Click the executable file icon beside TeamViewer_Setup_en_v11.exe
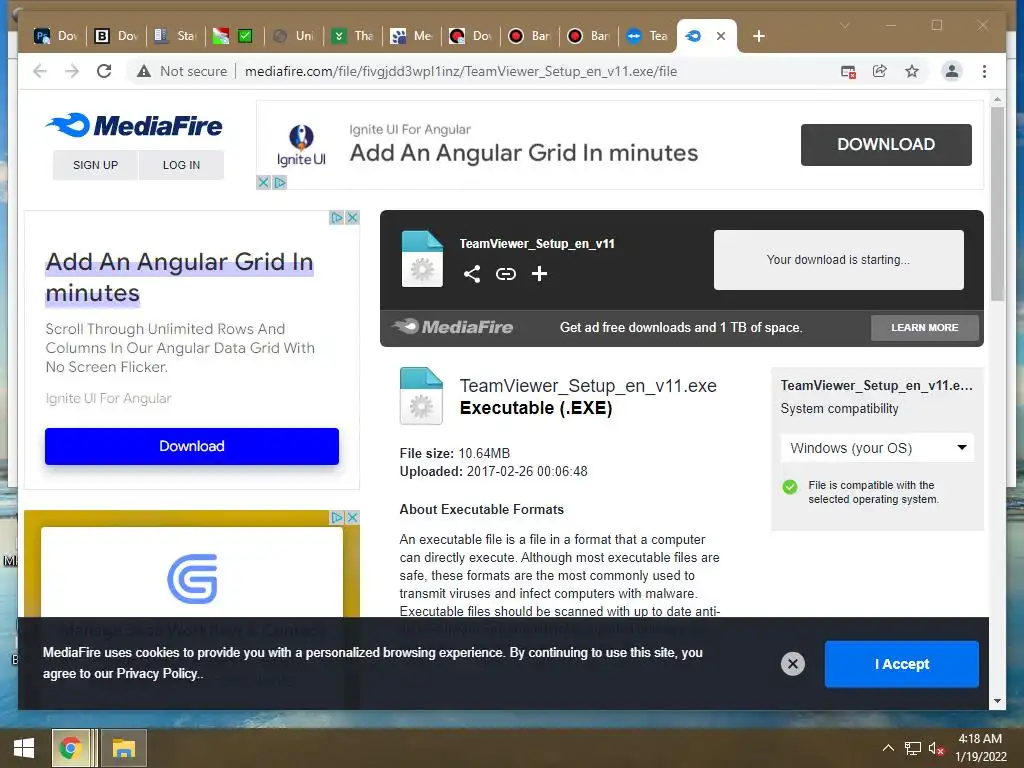Image resolution: width=1024 pixels, height=768 pixels. [x=421, y=396]
